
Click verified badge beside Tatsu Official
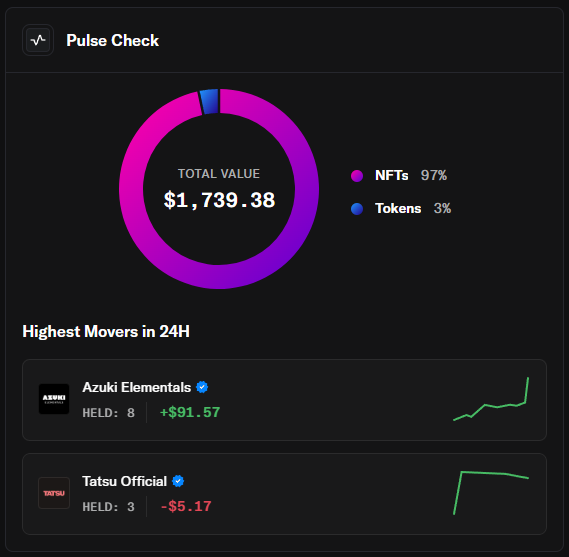(178, 481)
